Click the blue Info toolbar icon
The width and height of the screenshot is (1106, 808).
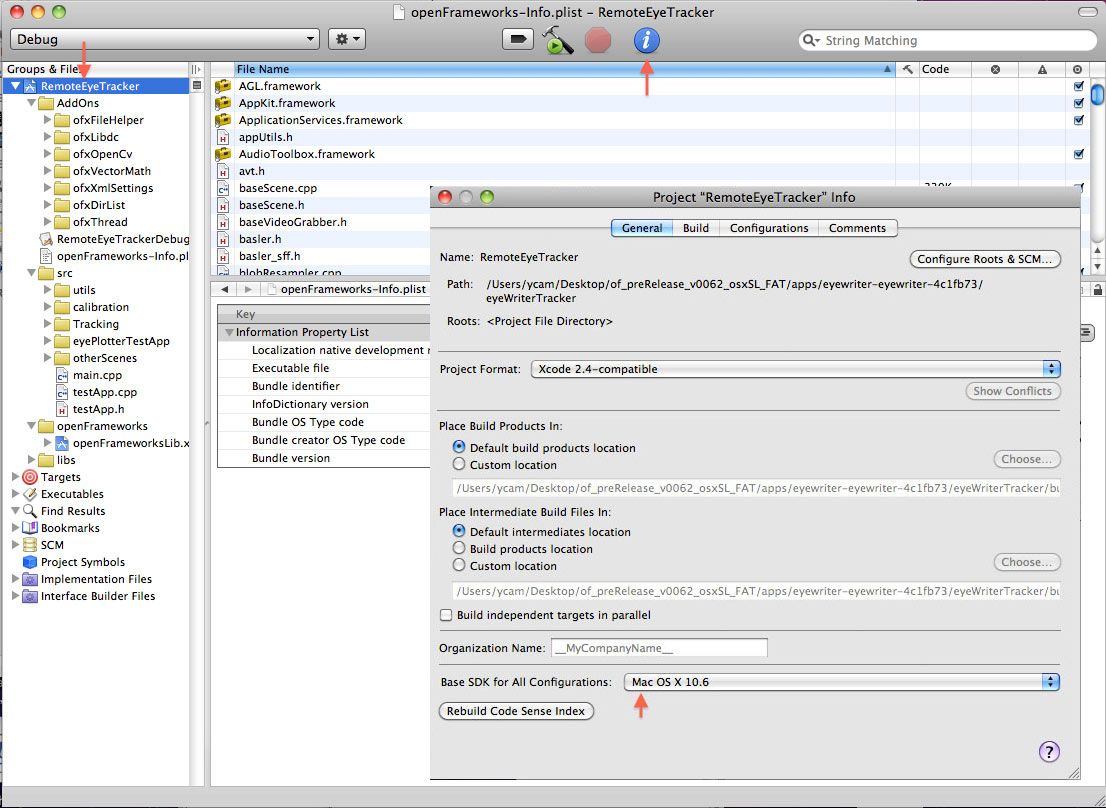click(646, 40)
